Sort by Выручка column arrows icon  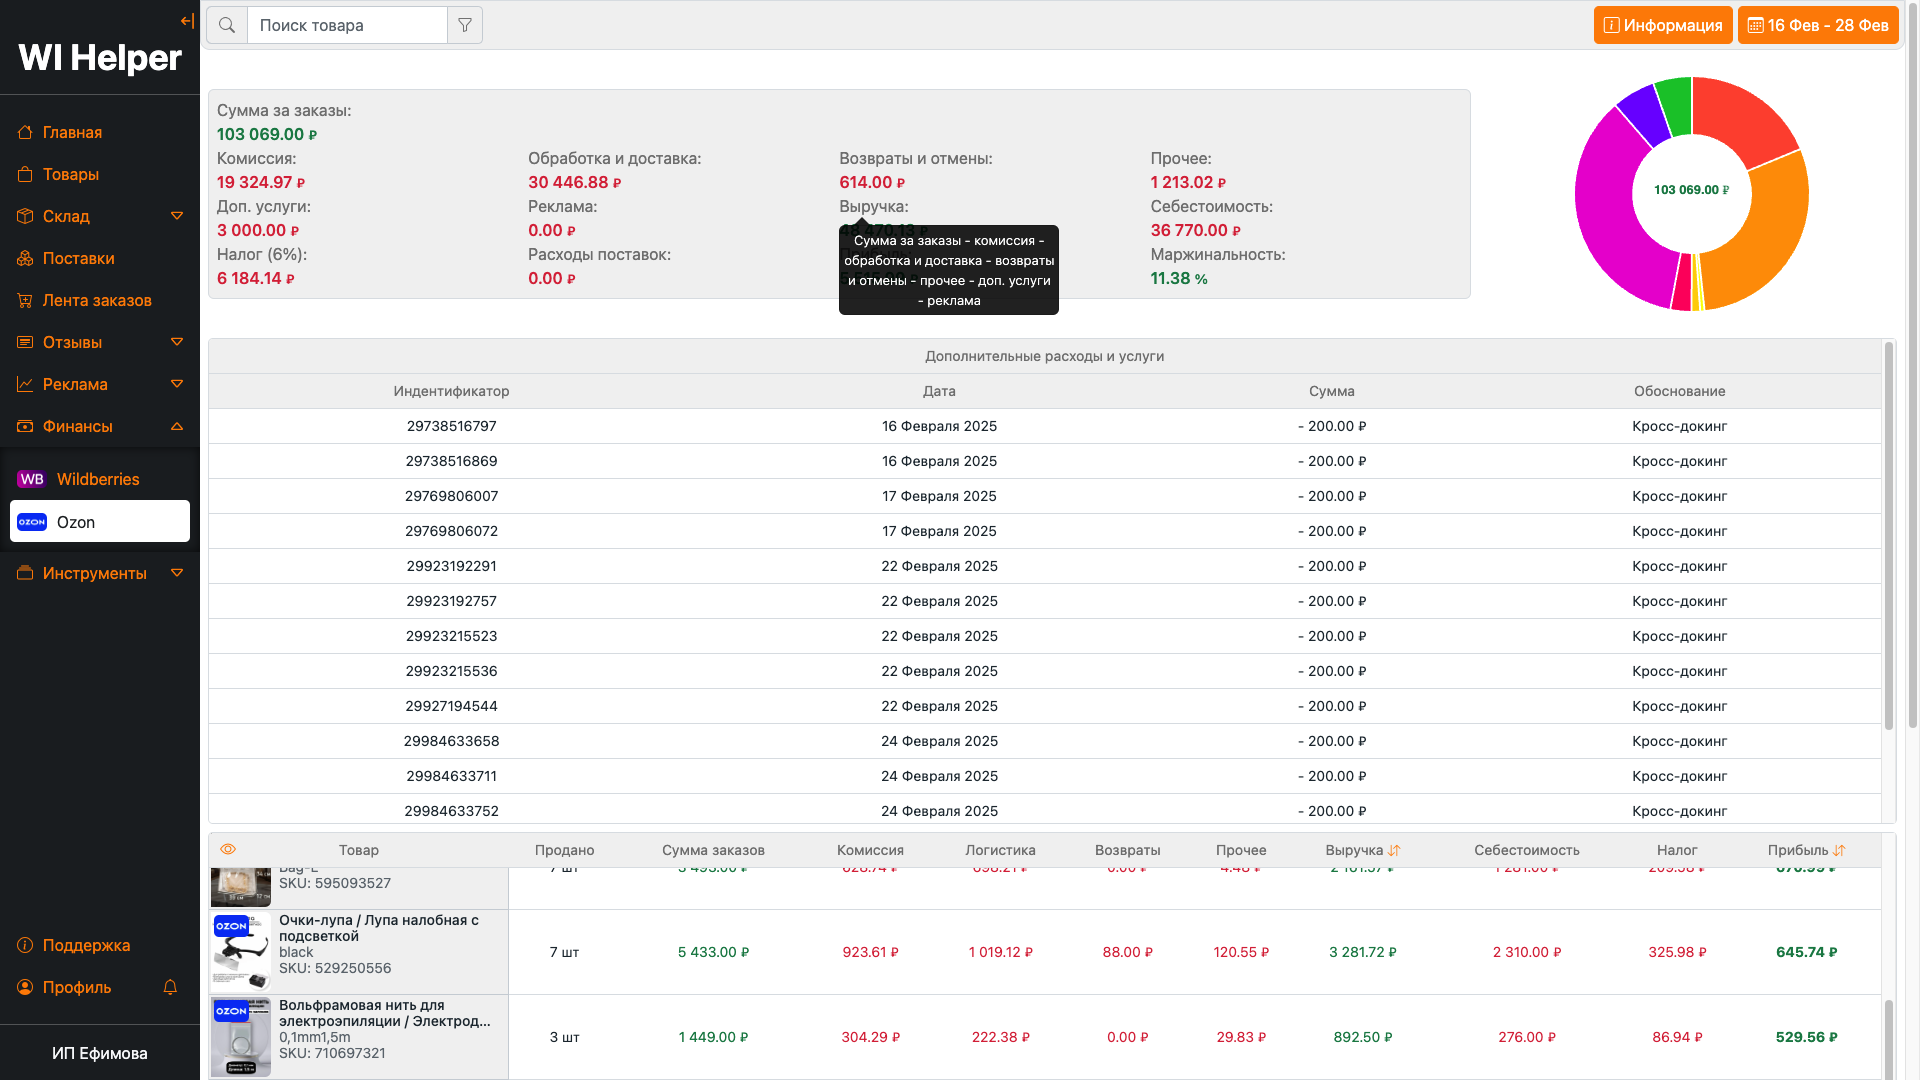(1394, 850)
